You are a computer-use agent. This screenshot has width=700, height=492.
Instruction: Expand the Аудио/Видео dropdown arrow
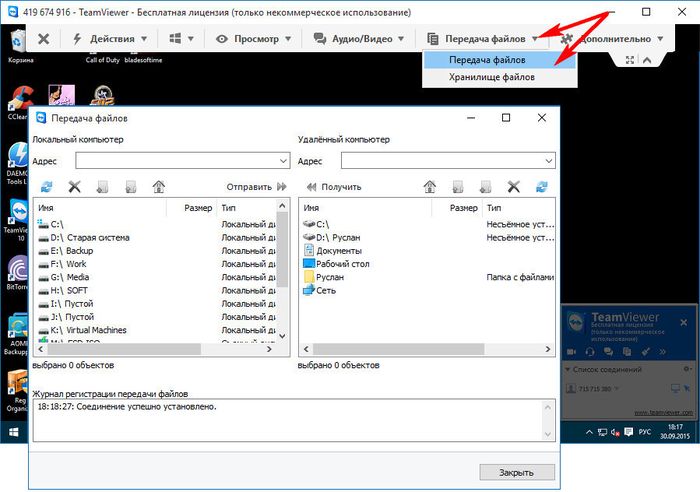401,39
